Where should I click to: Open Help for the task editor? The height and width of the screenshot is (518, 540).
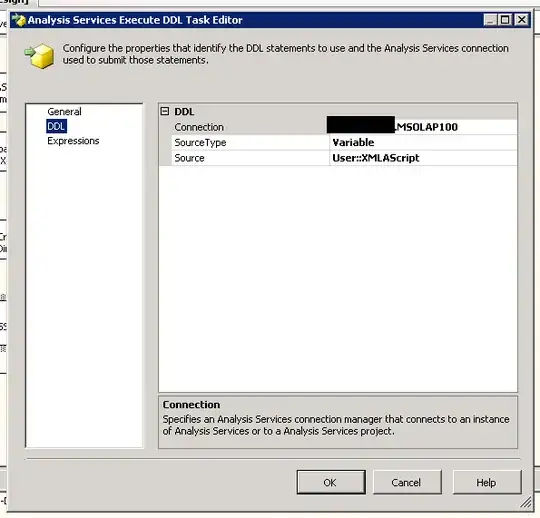click(487, 482)
